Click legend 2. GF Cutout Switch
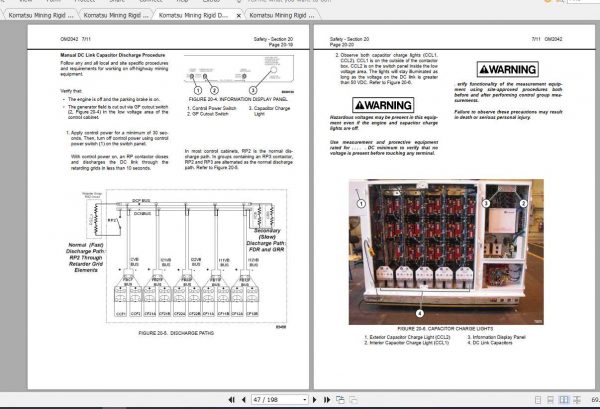 tap(208, 114)
